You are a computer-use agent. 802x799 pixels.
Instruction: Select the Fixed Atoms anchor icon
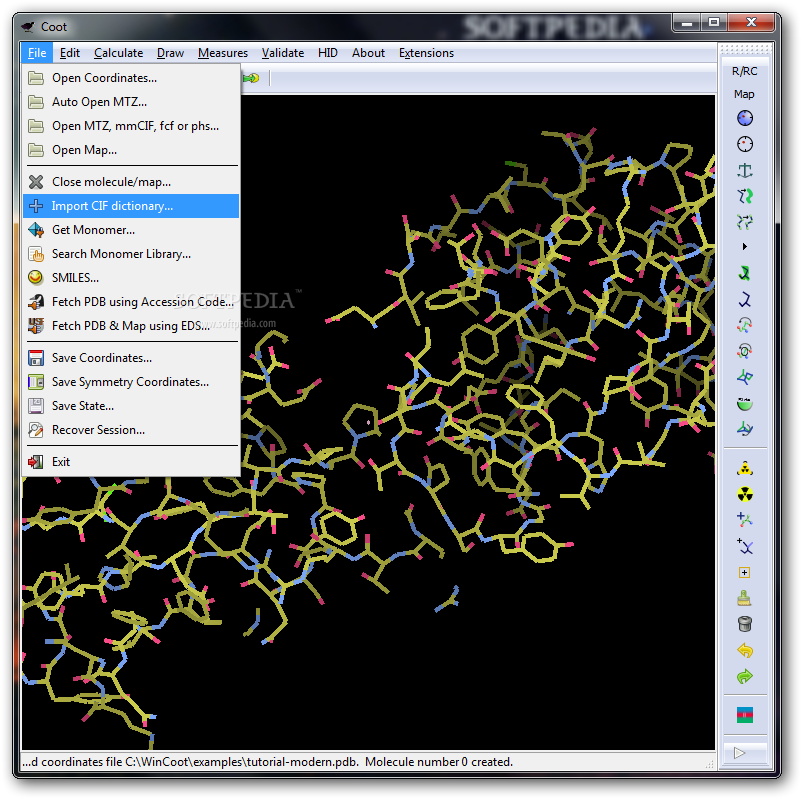click(745, 170)
